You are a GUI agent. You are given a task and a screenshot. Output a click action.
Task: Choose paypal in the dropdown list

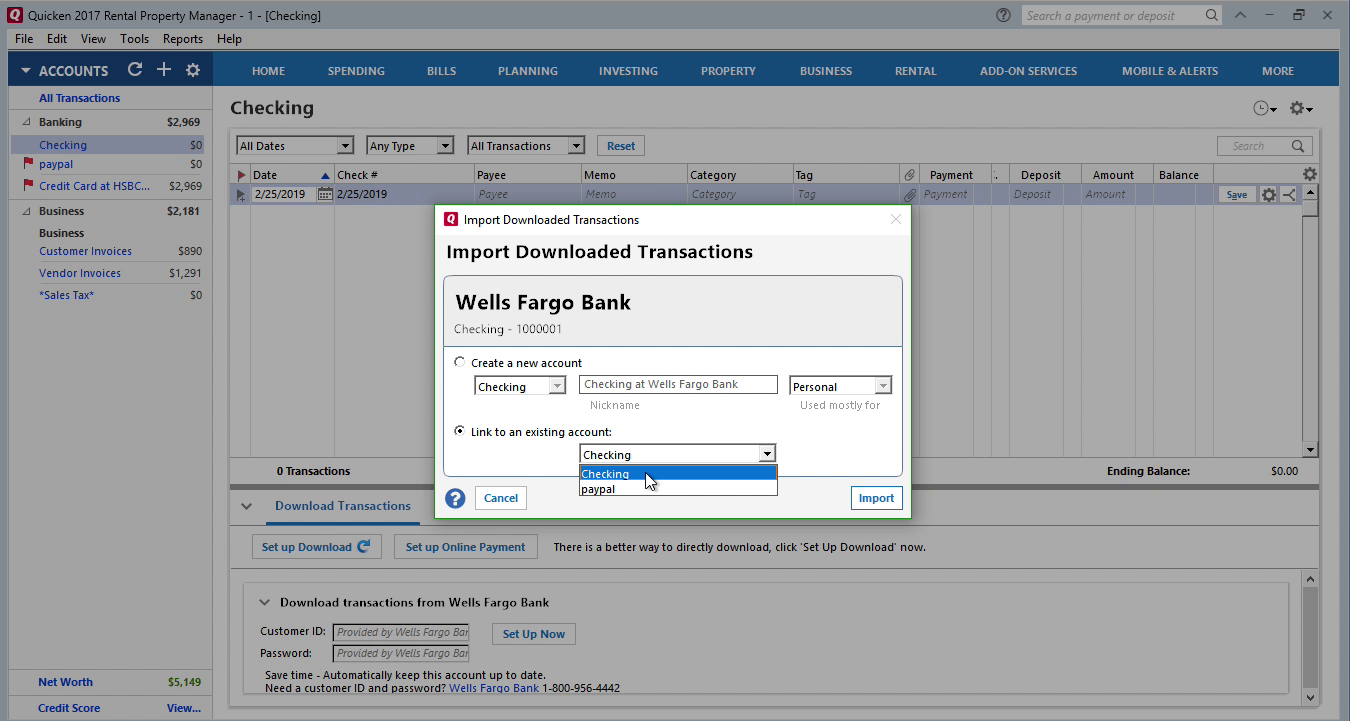(678, 489)
